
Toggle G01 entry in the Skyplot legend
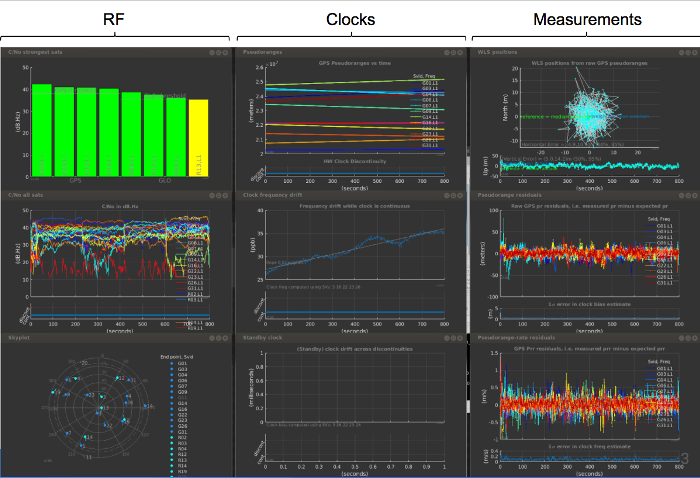(181, 362)
